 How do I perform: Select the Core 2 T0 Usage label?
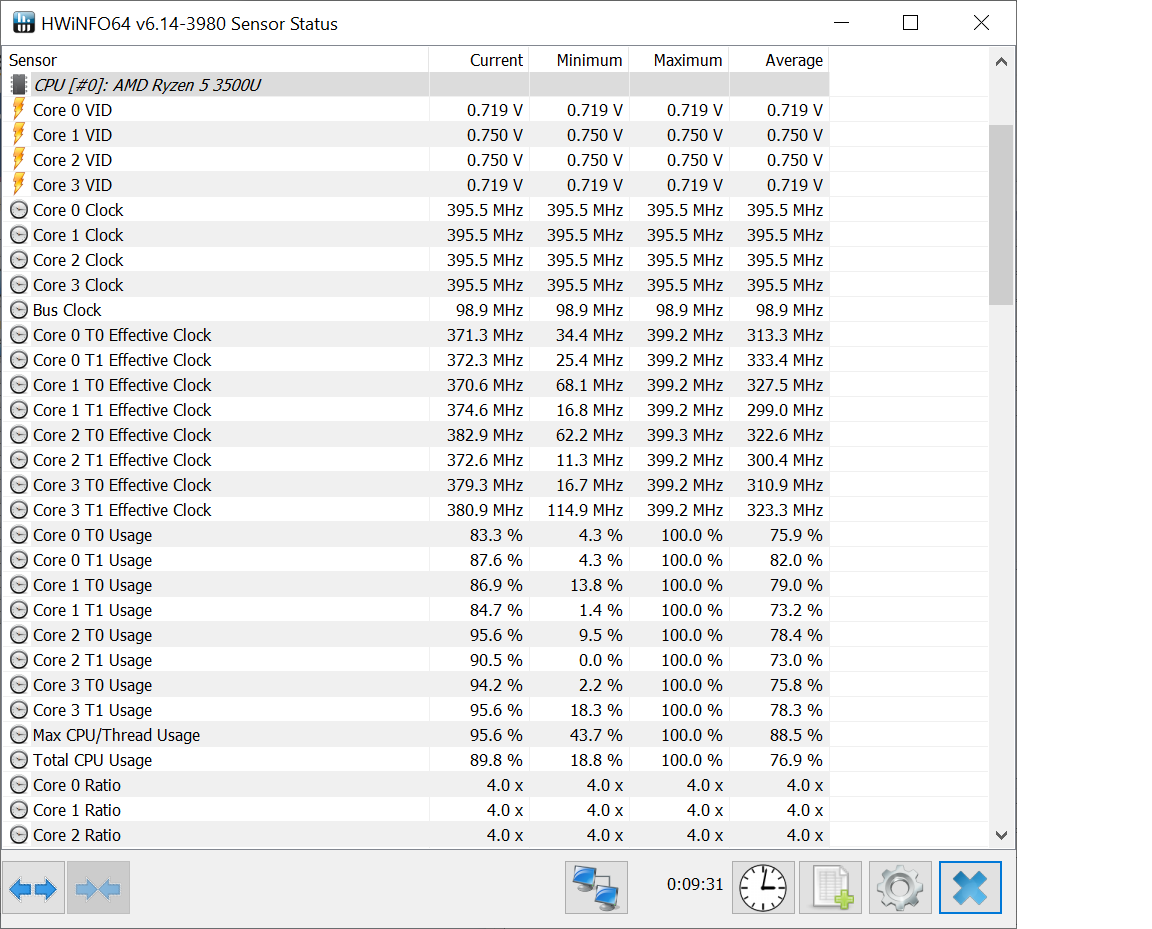93,635
